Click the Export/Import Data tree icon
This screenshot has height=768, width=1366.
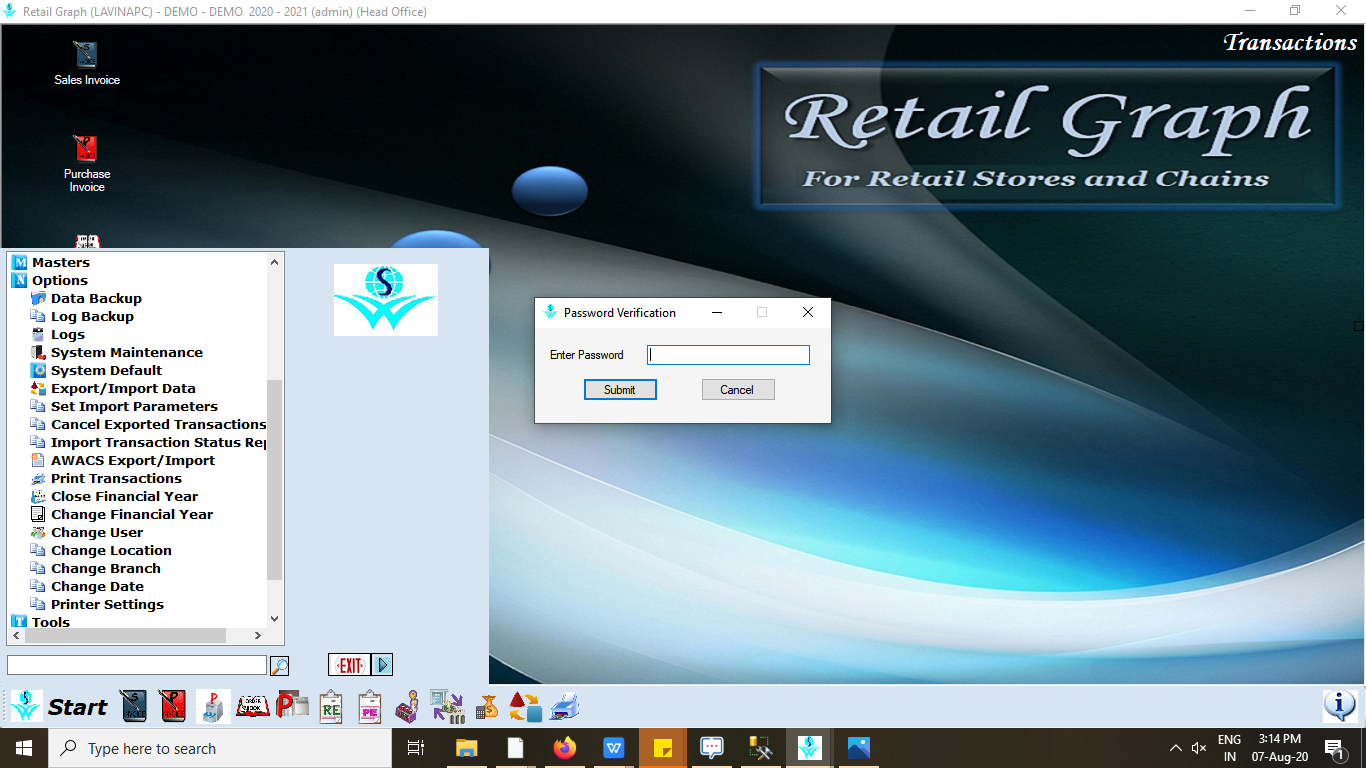(38, 389)
